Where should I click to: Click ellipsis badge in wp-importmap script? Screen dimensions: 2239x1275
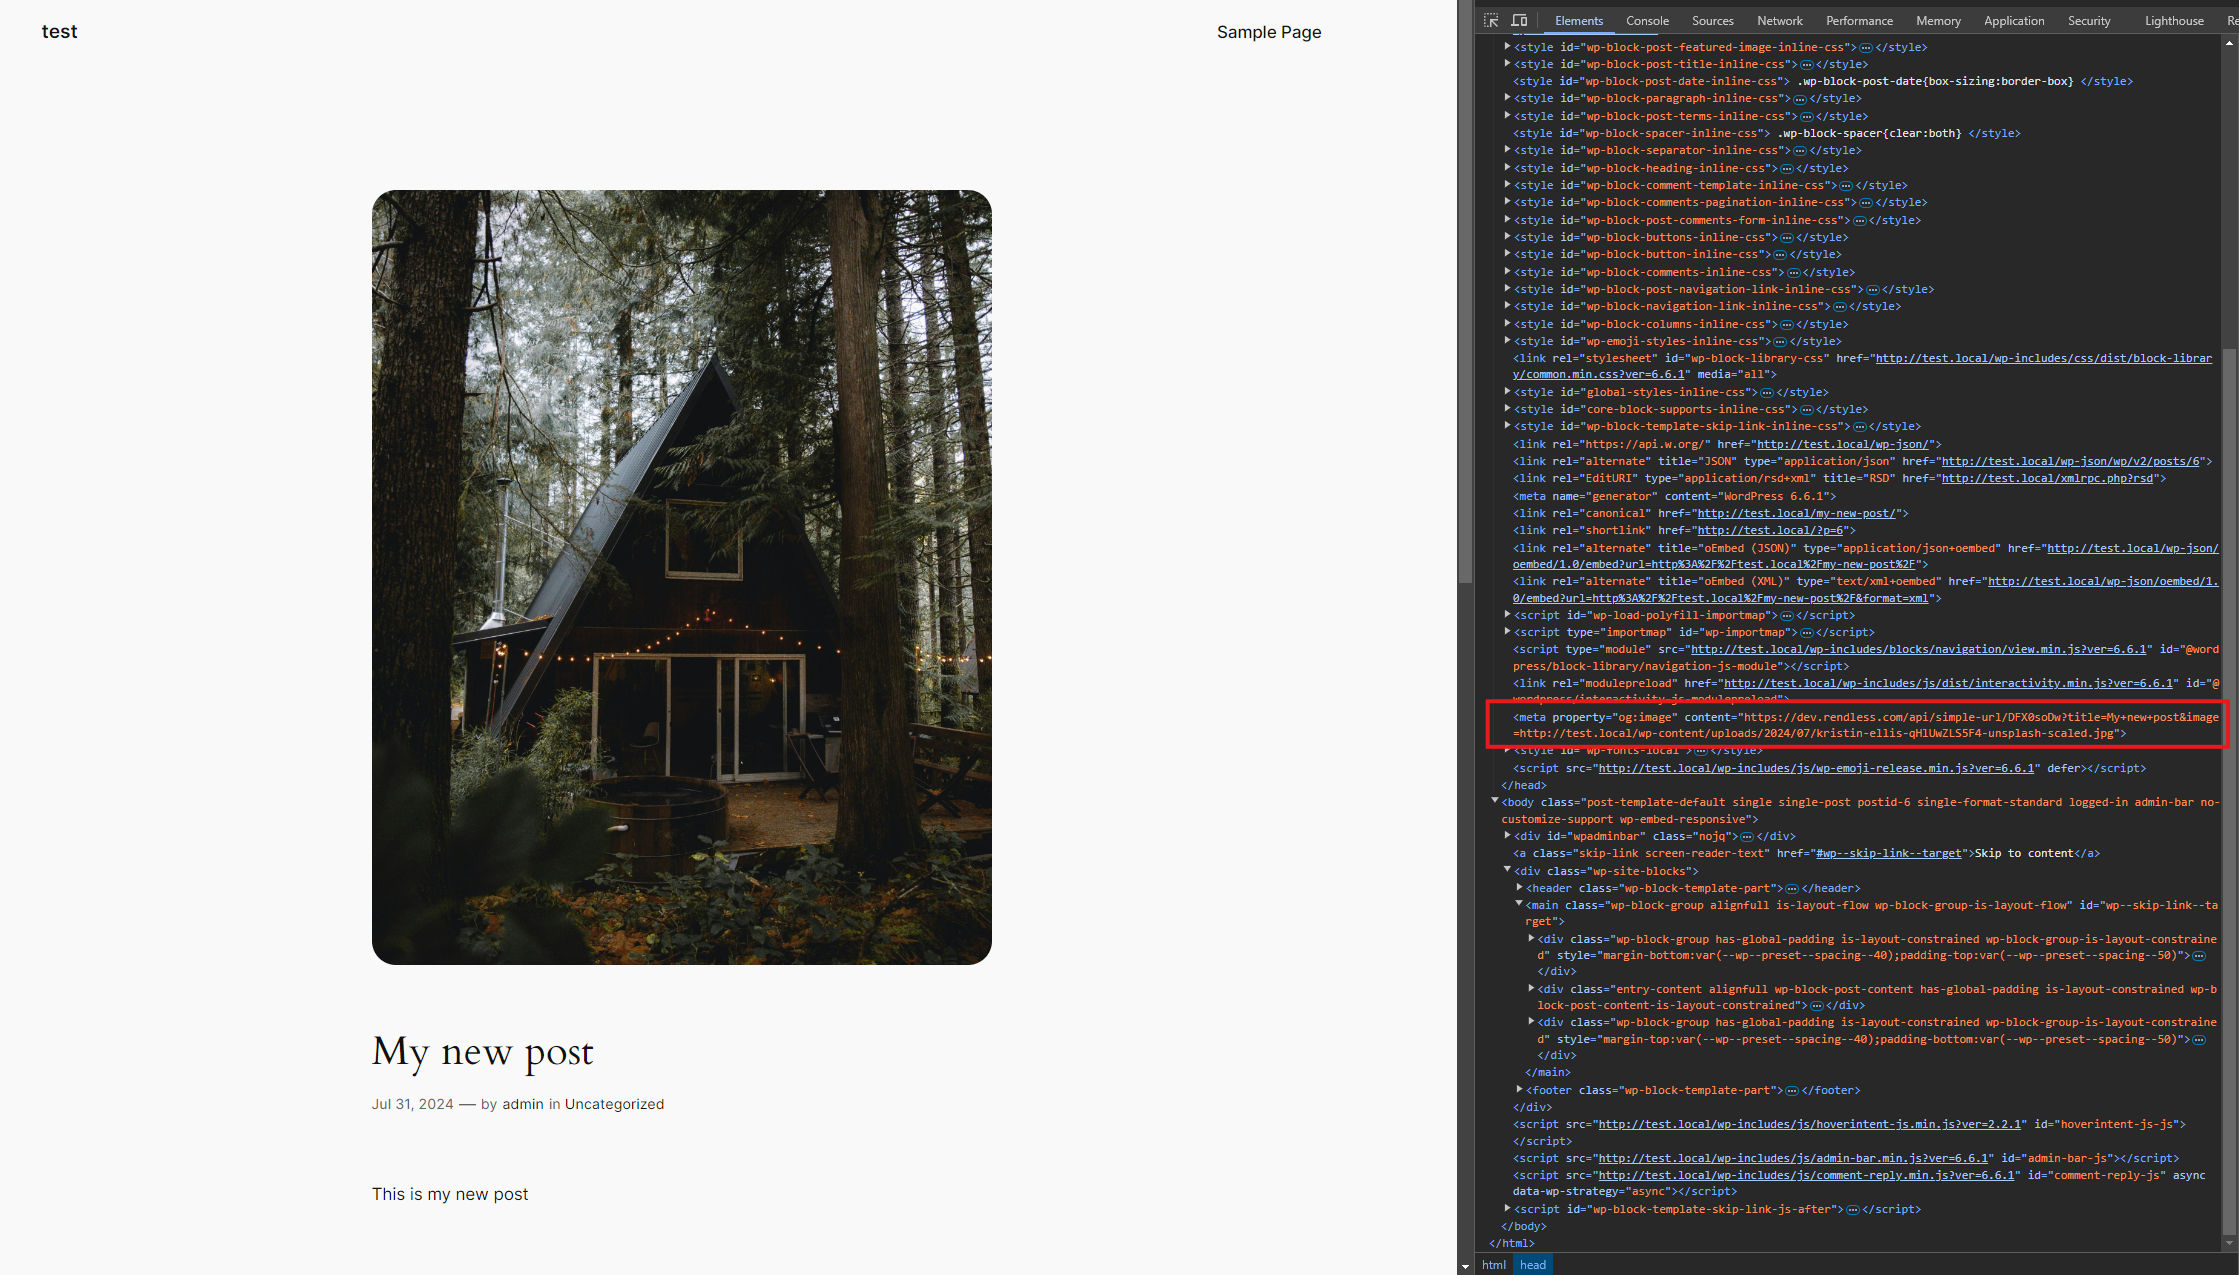click(1806, 632)
